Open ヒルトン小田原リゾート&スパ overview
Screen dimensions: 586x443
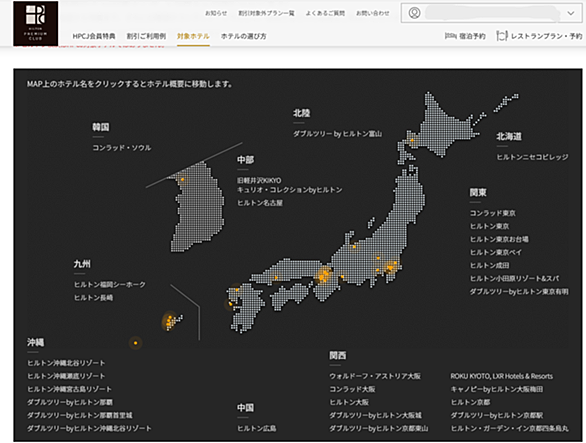[514, 279]
